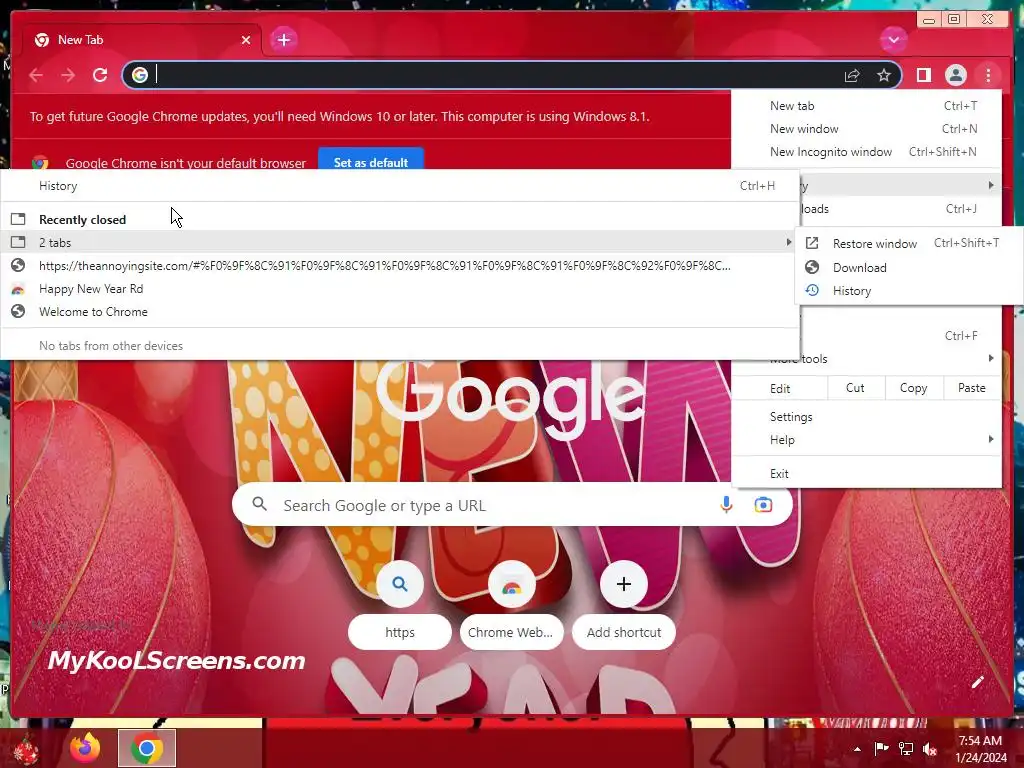This screenshot has height=768, width=1024.
Task: Click the Action Center flag icon
Action: [x=881, y=749]
